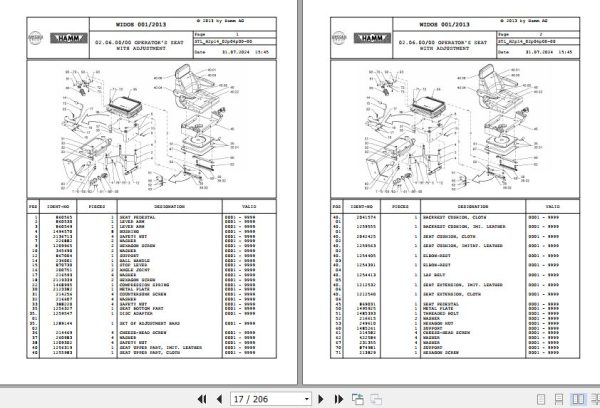Jump to the first page
The image size is (600, 408).
[x=202, y=399]
